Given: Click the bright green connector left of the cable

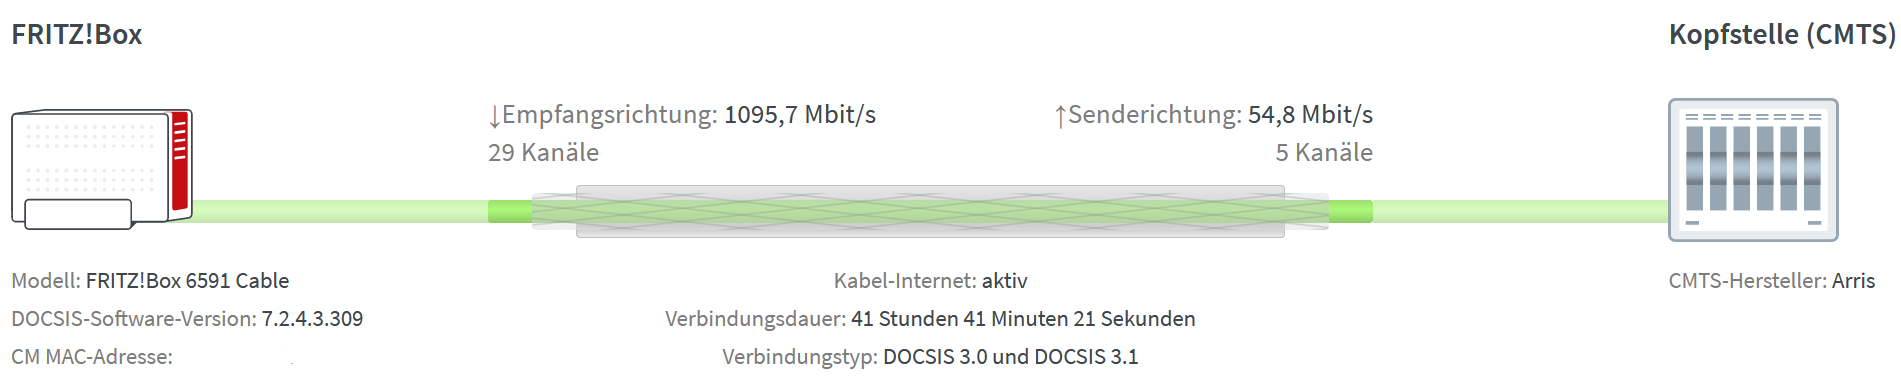Looking at the screenshot, I should click(510, 211).
